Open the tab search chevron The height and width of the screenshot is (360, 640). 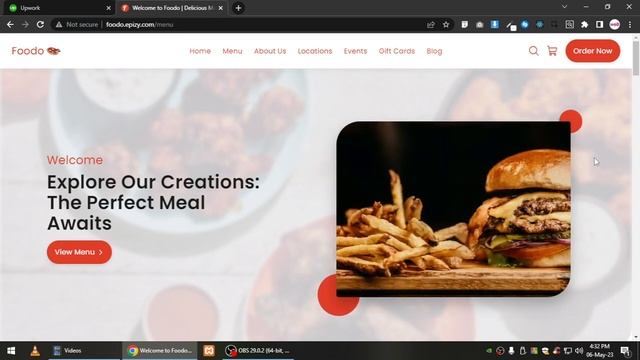pos(564,7)
